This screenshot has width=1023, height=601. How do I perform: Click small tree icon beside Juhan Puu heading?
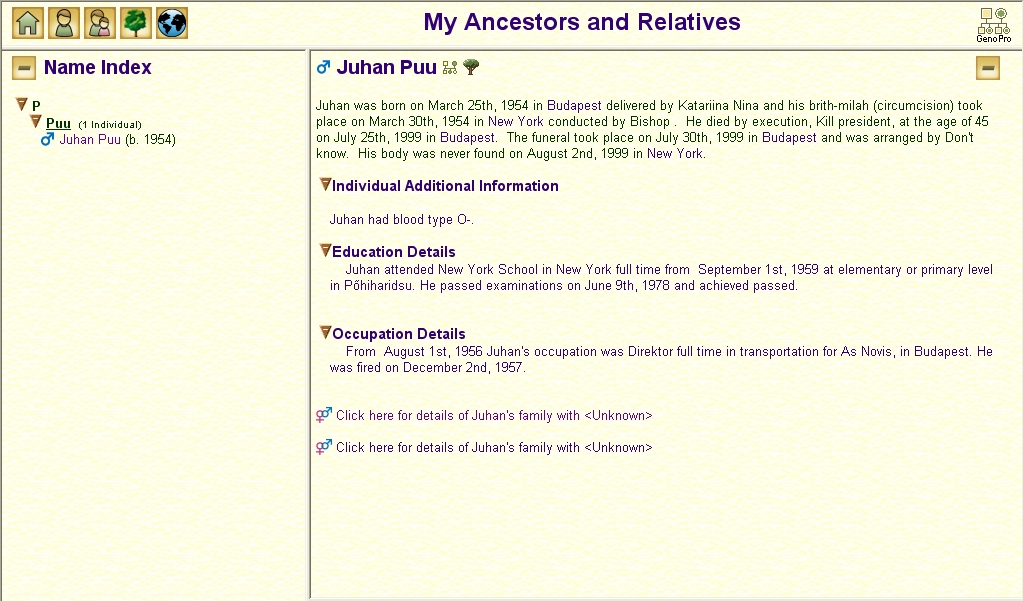coord(471,67)
